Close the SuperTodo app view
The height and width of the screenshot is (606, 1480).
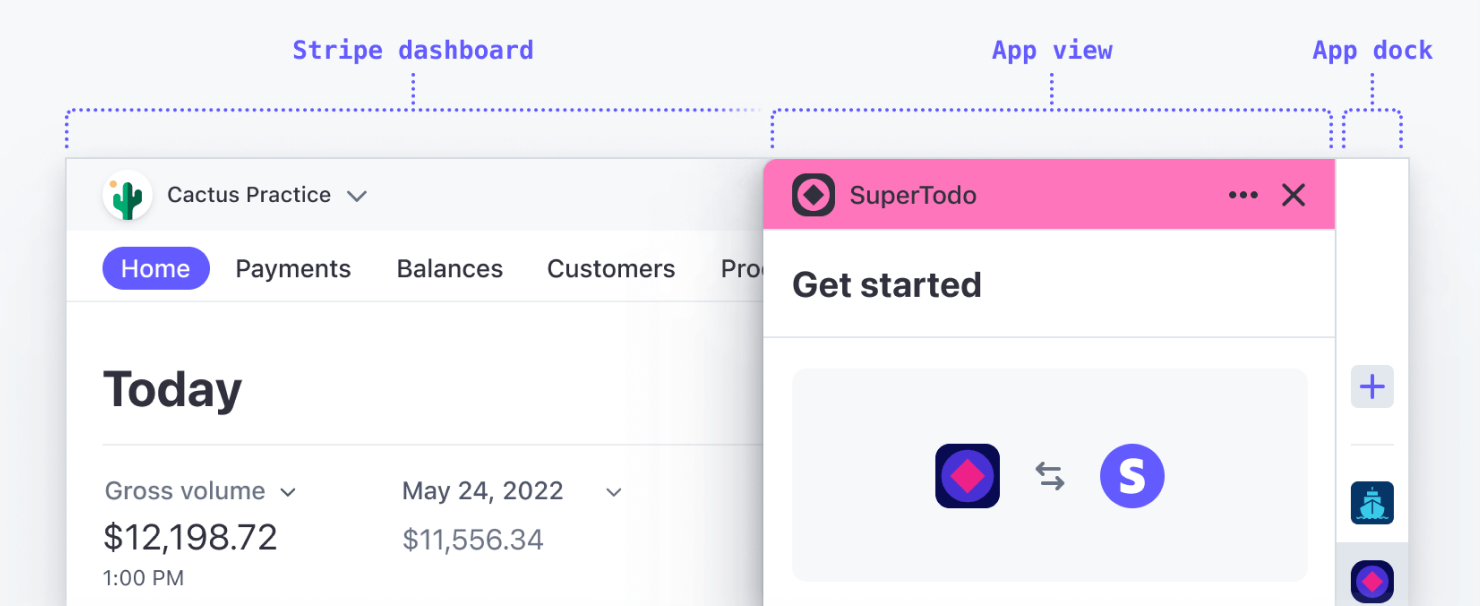tap(1294, 195)
